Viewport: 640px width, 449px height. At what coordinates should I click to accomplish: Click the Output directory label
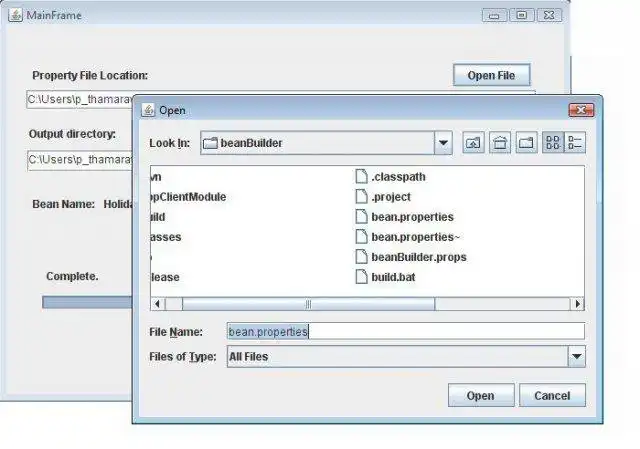[72, 134]
